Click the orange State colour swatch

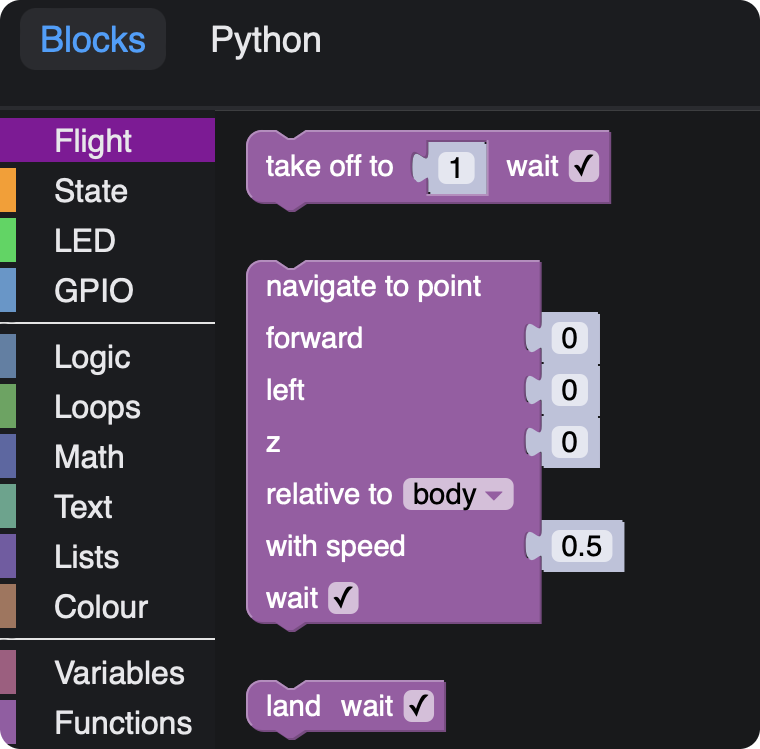point(8,191)
